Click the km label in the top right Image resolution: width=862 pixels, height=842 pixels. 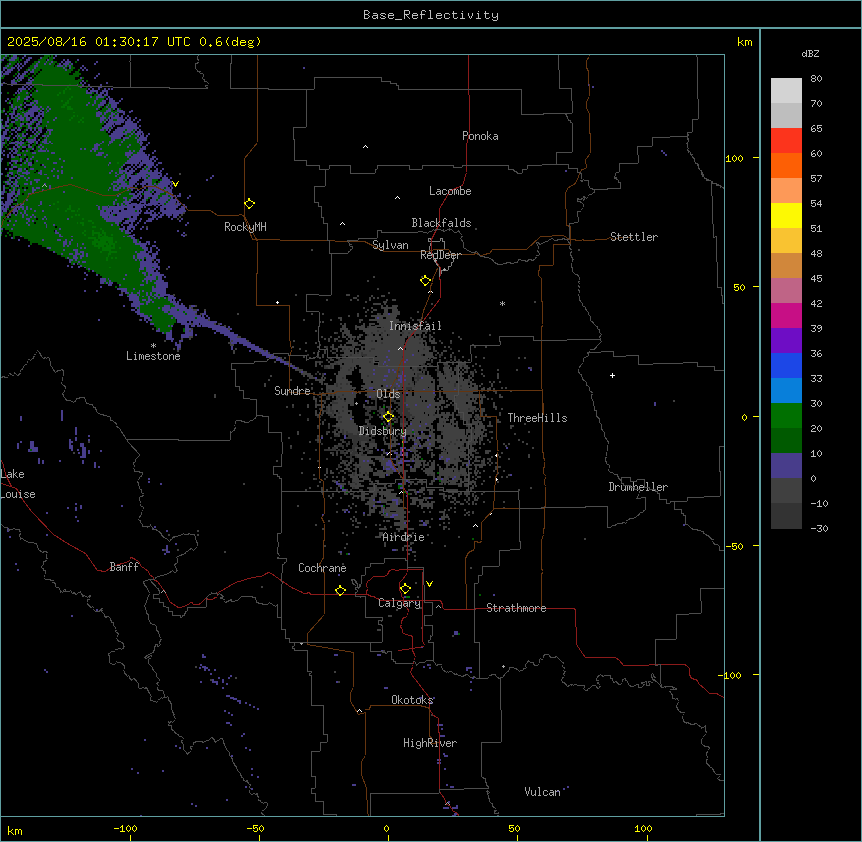click(x=745, y=42)
